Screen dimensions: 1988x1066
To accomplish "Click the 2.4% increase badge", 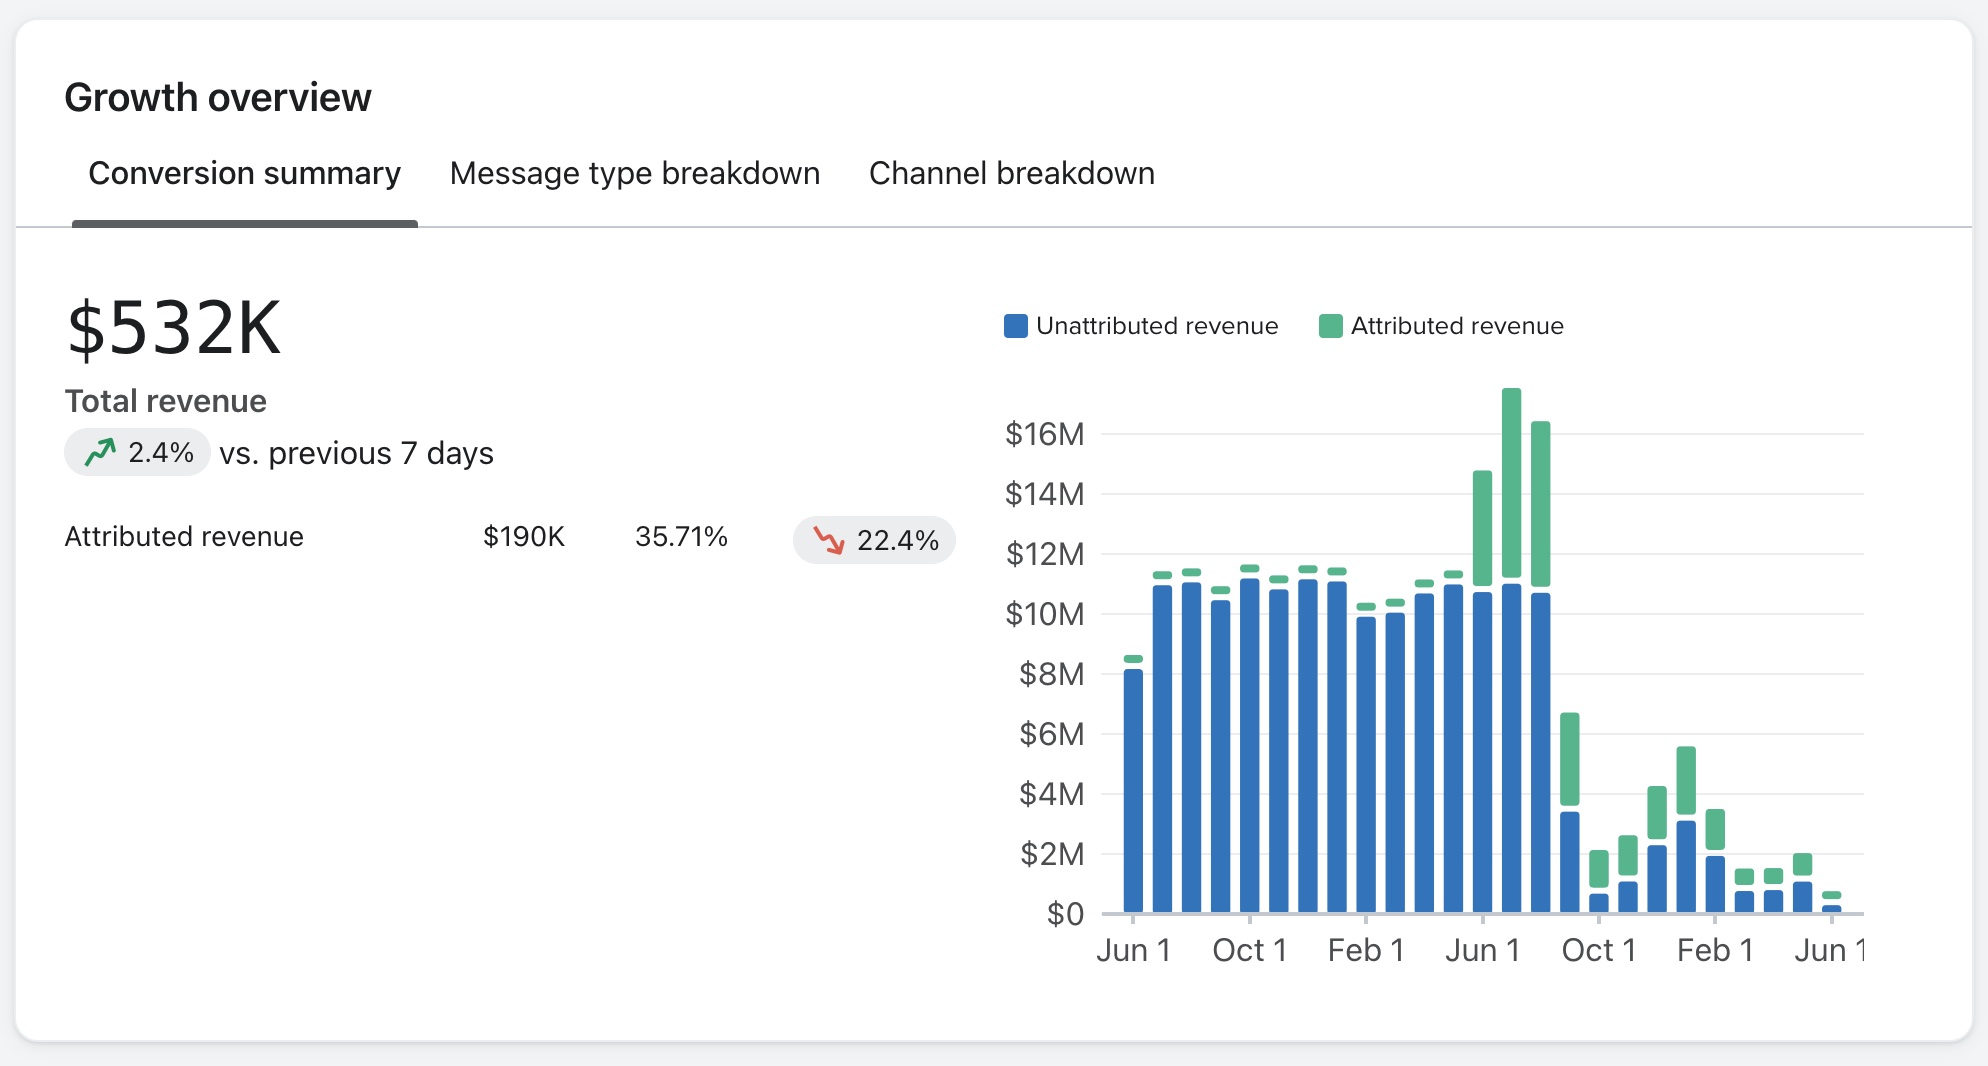I will click(137, 453).
